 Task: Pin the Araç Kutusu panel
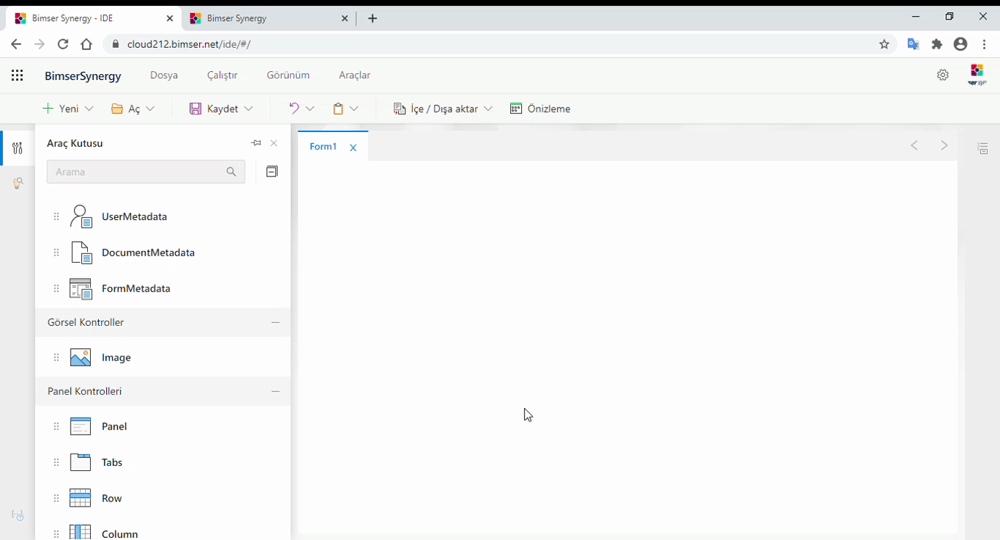point(256,143)
